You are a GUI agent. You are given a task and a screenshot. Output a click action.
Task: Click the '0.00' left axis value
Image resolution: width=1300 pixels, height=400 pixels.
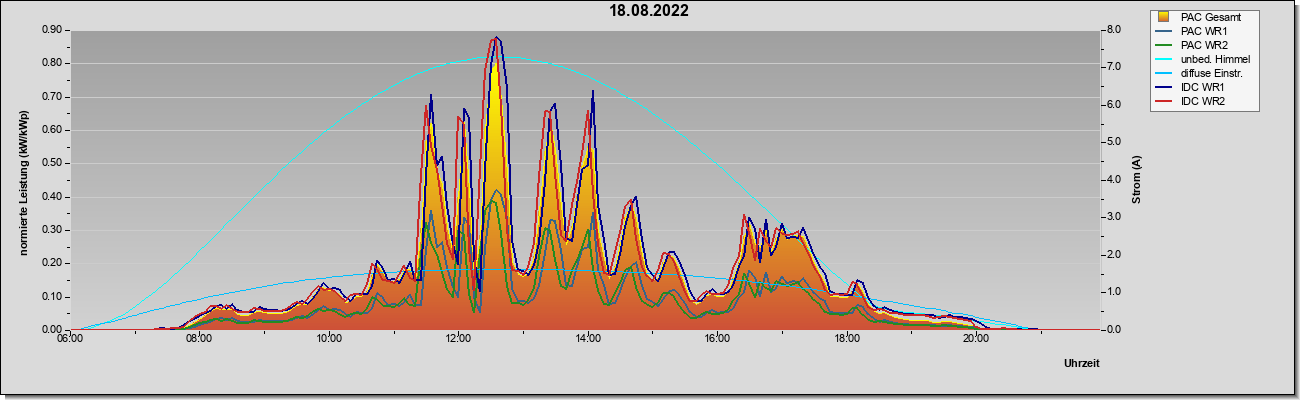point(52,330)
